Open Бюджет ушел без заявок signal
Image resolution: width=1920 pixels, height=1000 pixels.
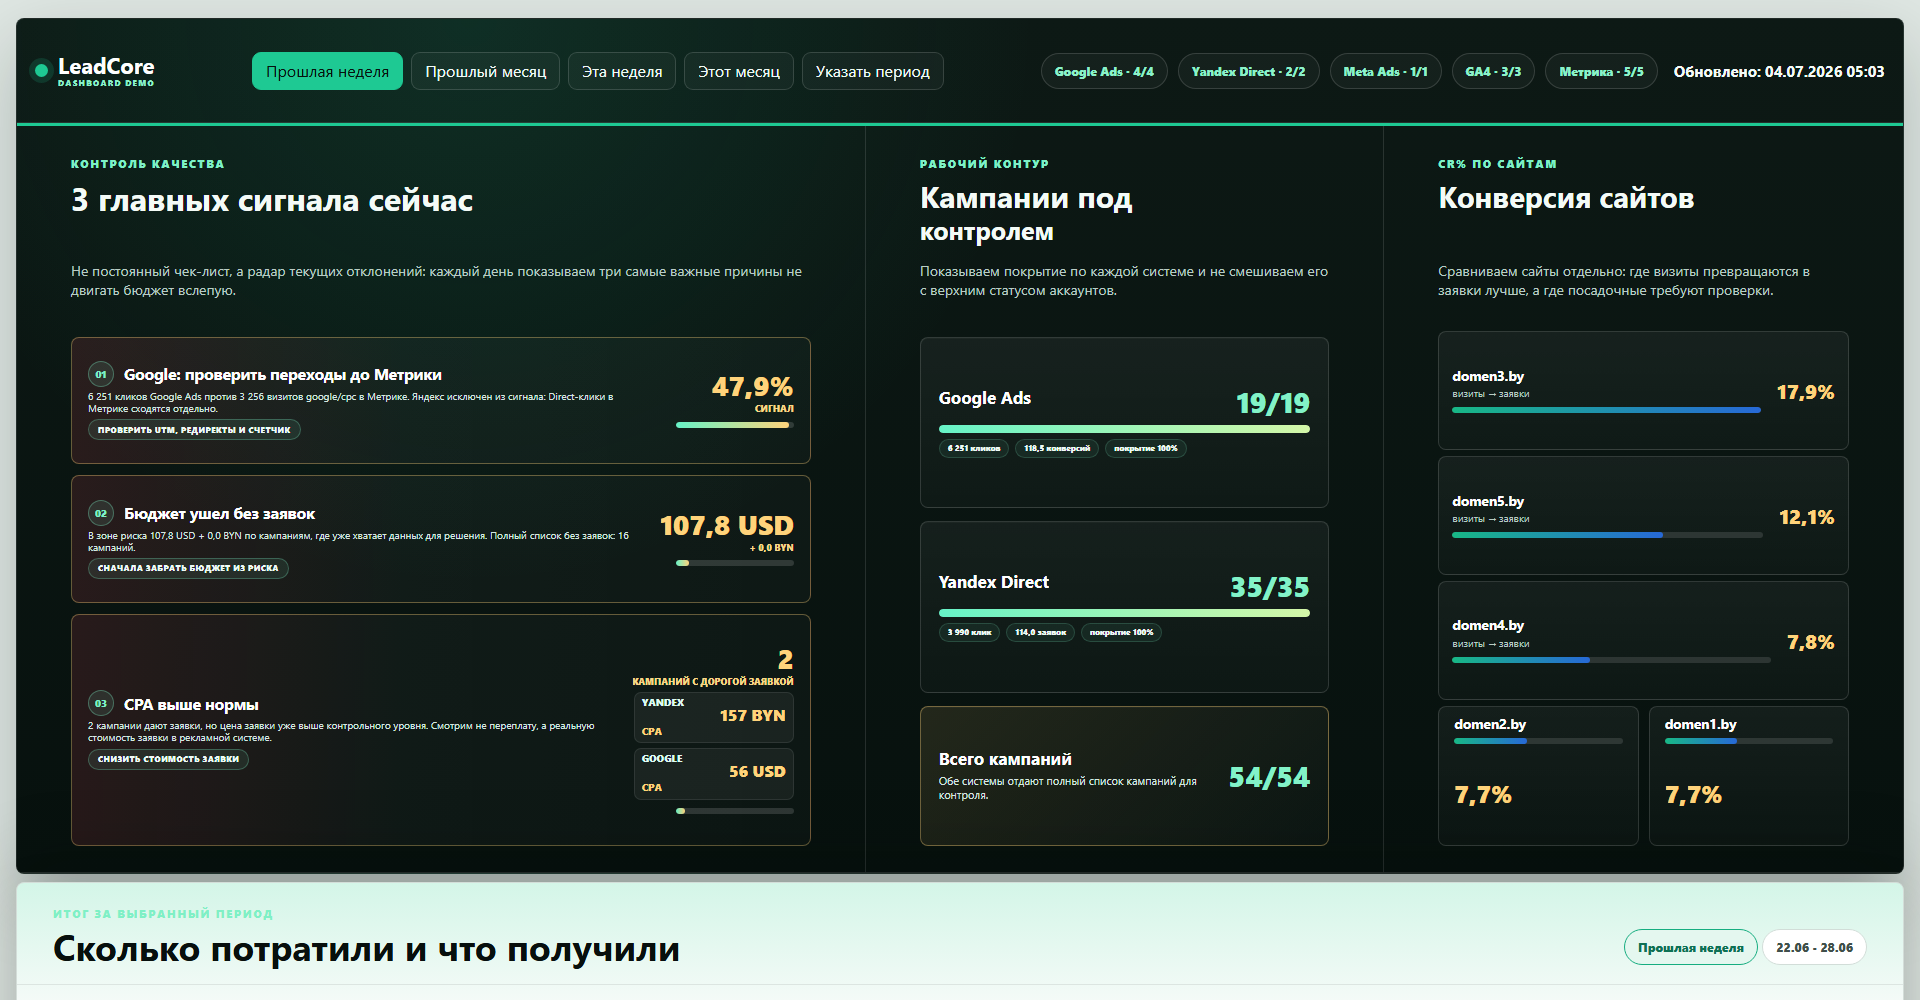point(219,514)
